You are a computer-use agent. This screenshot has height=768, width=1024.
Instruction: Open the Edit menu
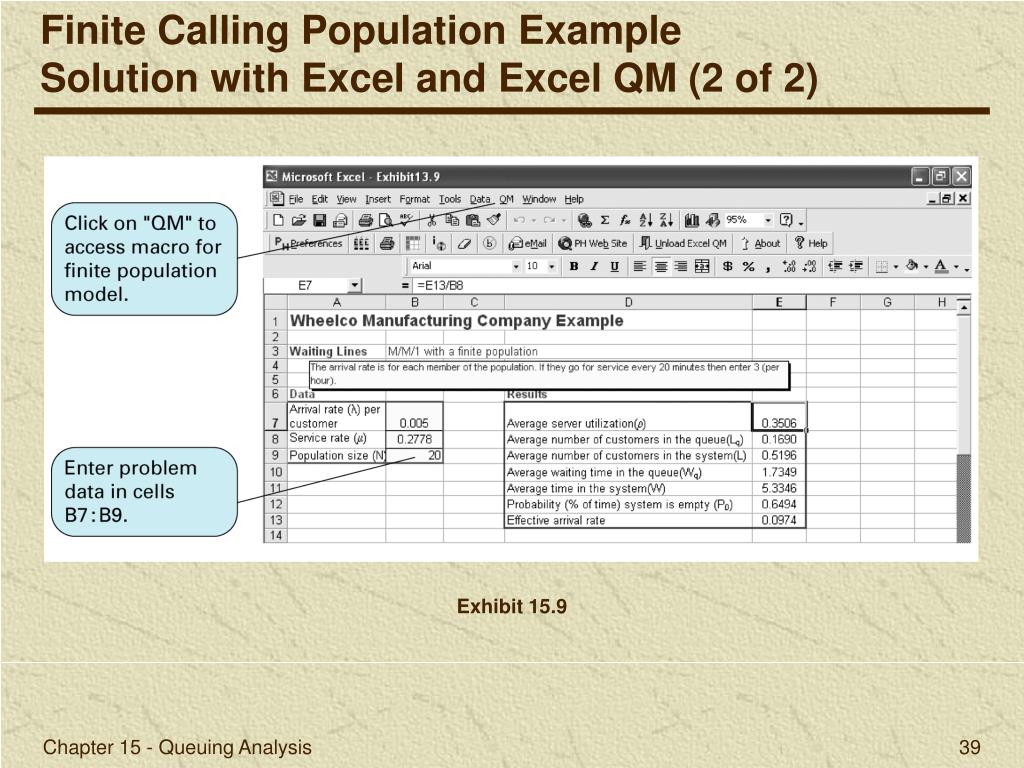319,199
